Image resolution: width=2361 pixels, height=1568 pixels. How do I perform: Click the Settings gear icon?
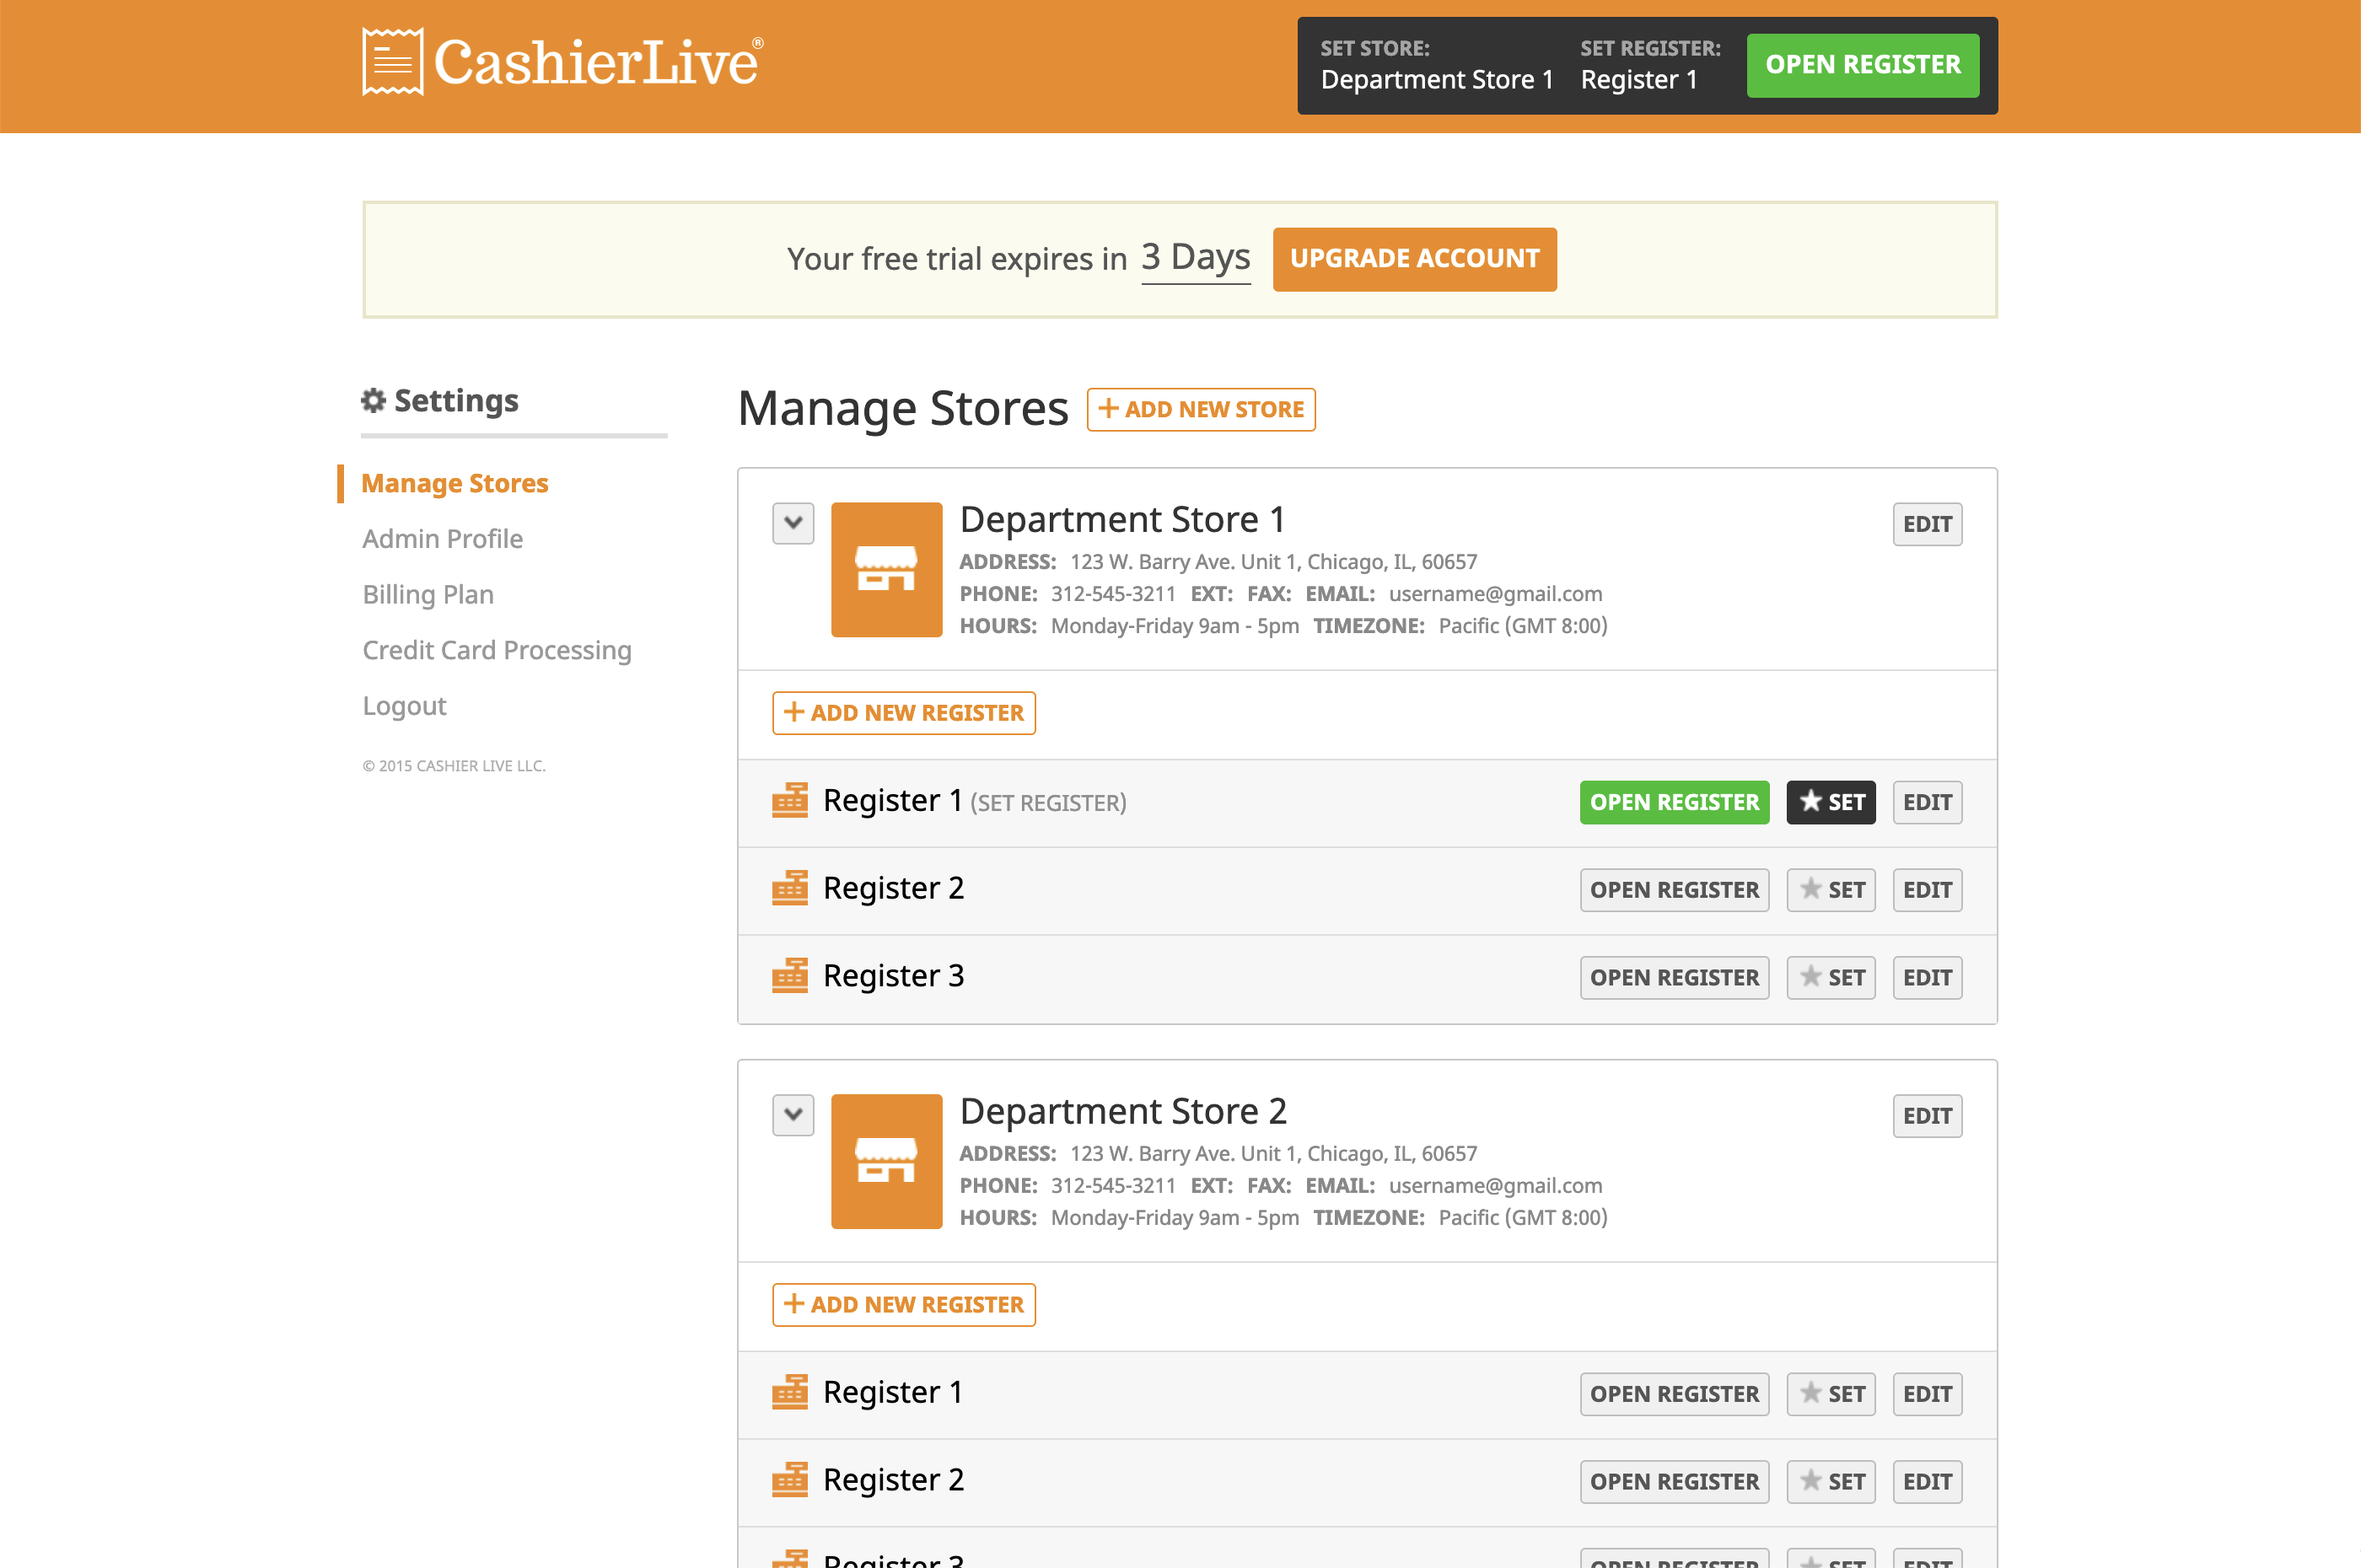(373, 400)
